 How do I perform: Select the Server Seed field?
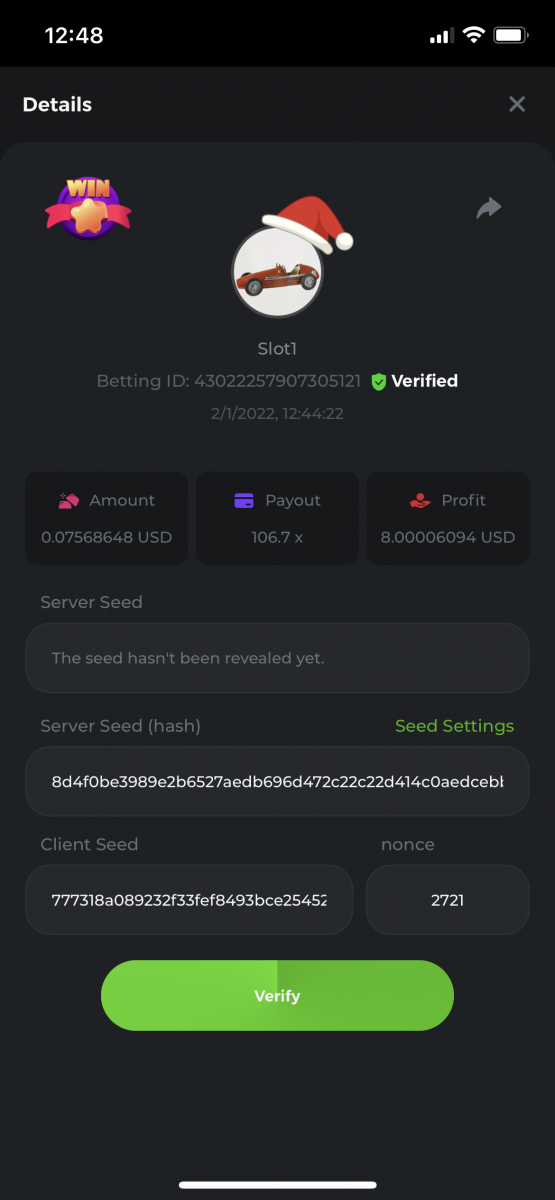pos(277,658)
